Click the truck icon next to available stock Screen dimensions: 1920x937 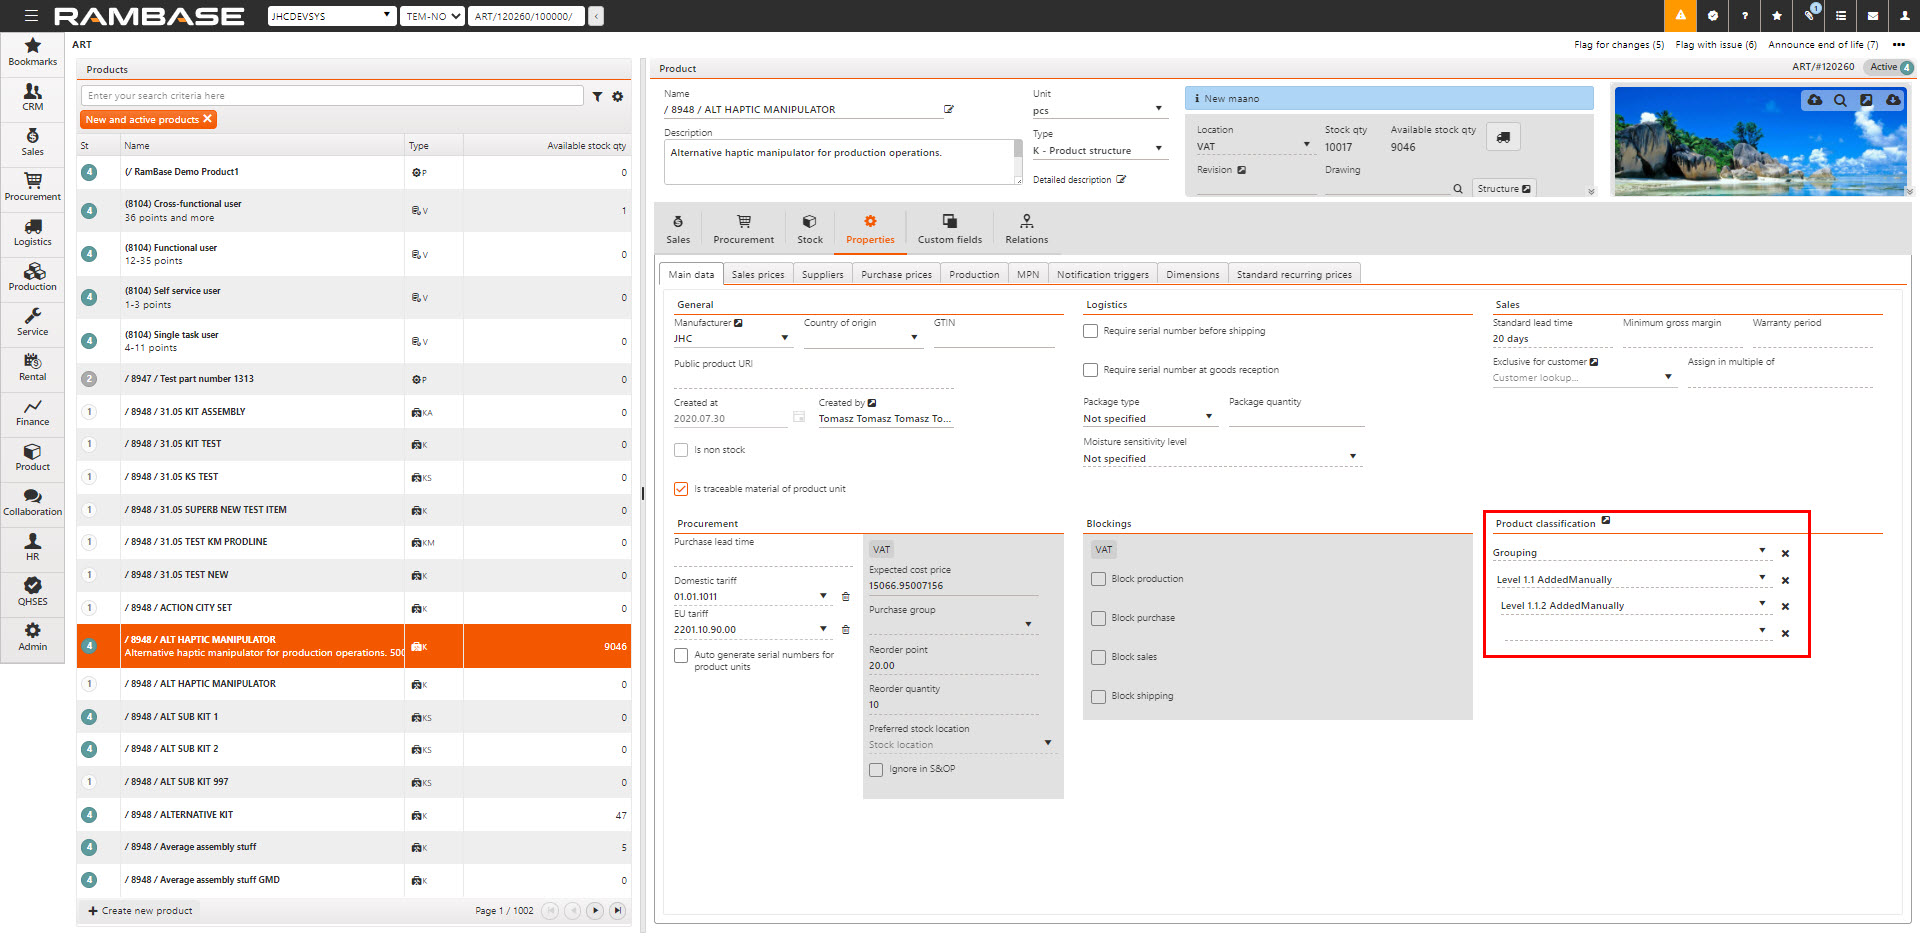[1503, 138]
